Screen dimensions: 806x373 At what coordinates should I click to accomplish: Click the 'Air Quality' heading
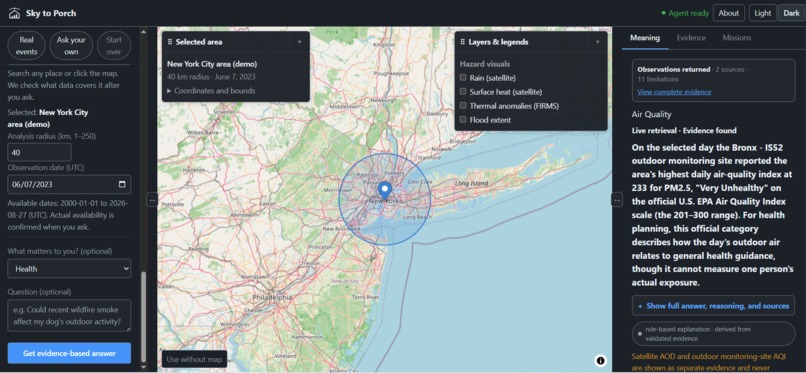pyautogui.click(x=651, y=115)
